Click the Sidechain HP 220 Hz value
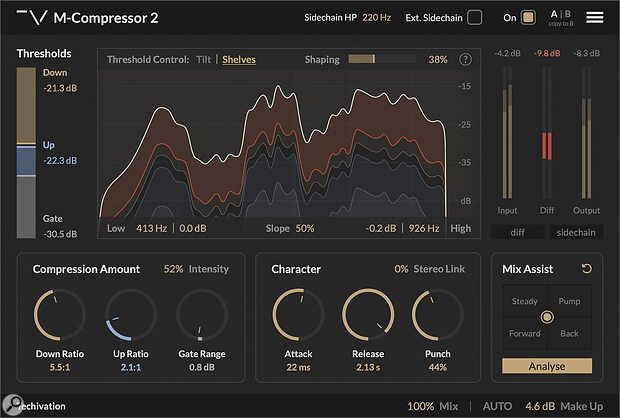620x418 pixels. (376, 17)
